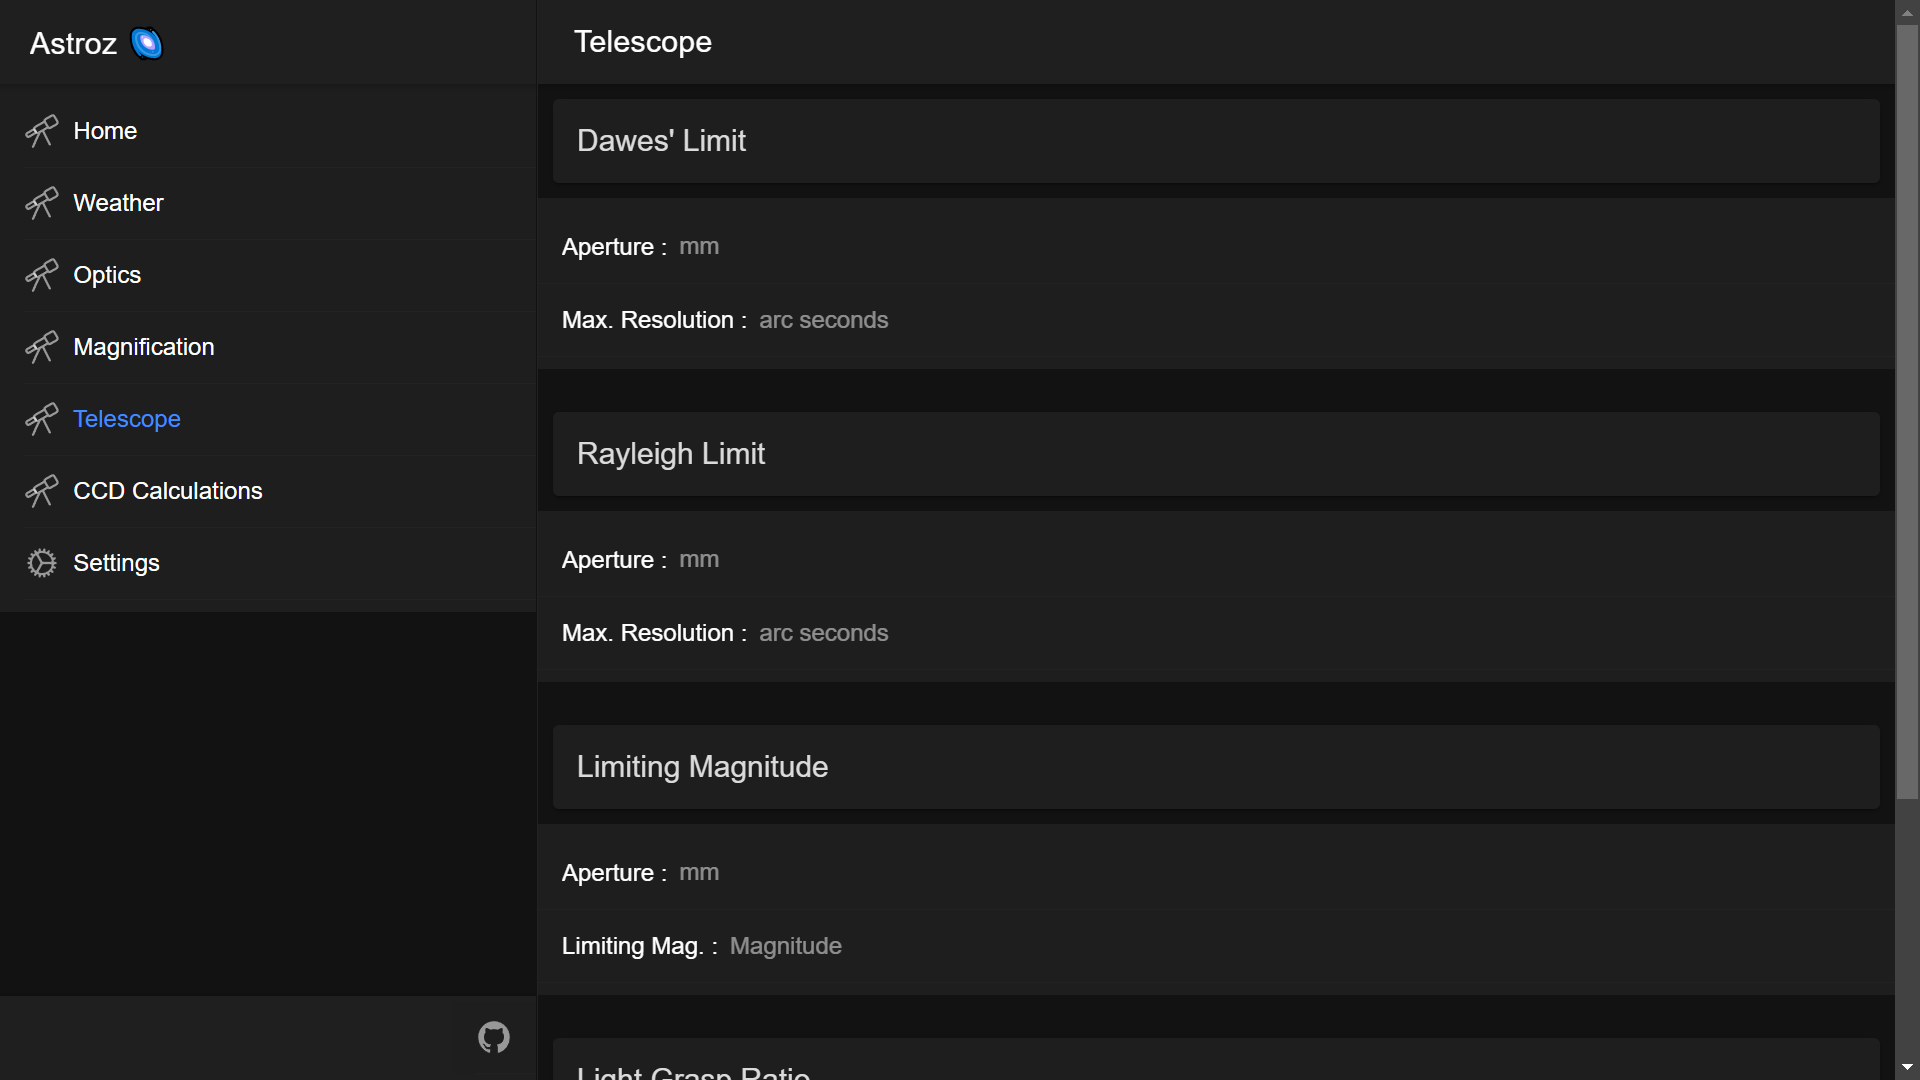The height and width of the screenshot is (1080, 1920).
Task: Click the telescope icon beside CCD Calculations
Action: [x=41, y=491]
